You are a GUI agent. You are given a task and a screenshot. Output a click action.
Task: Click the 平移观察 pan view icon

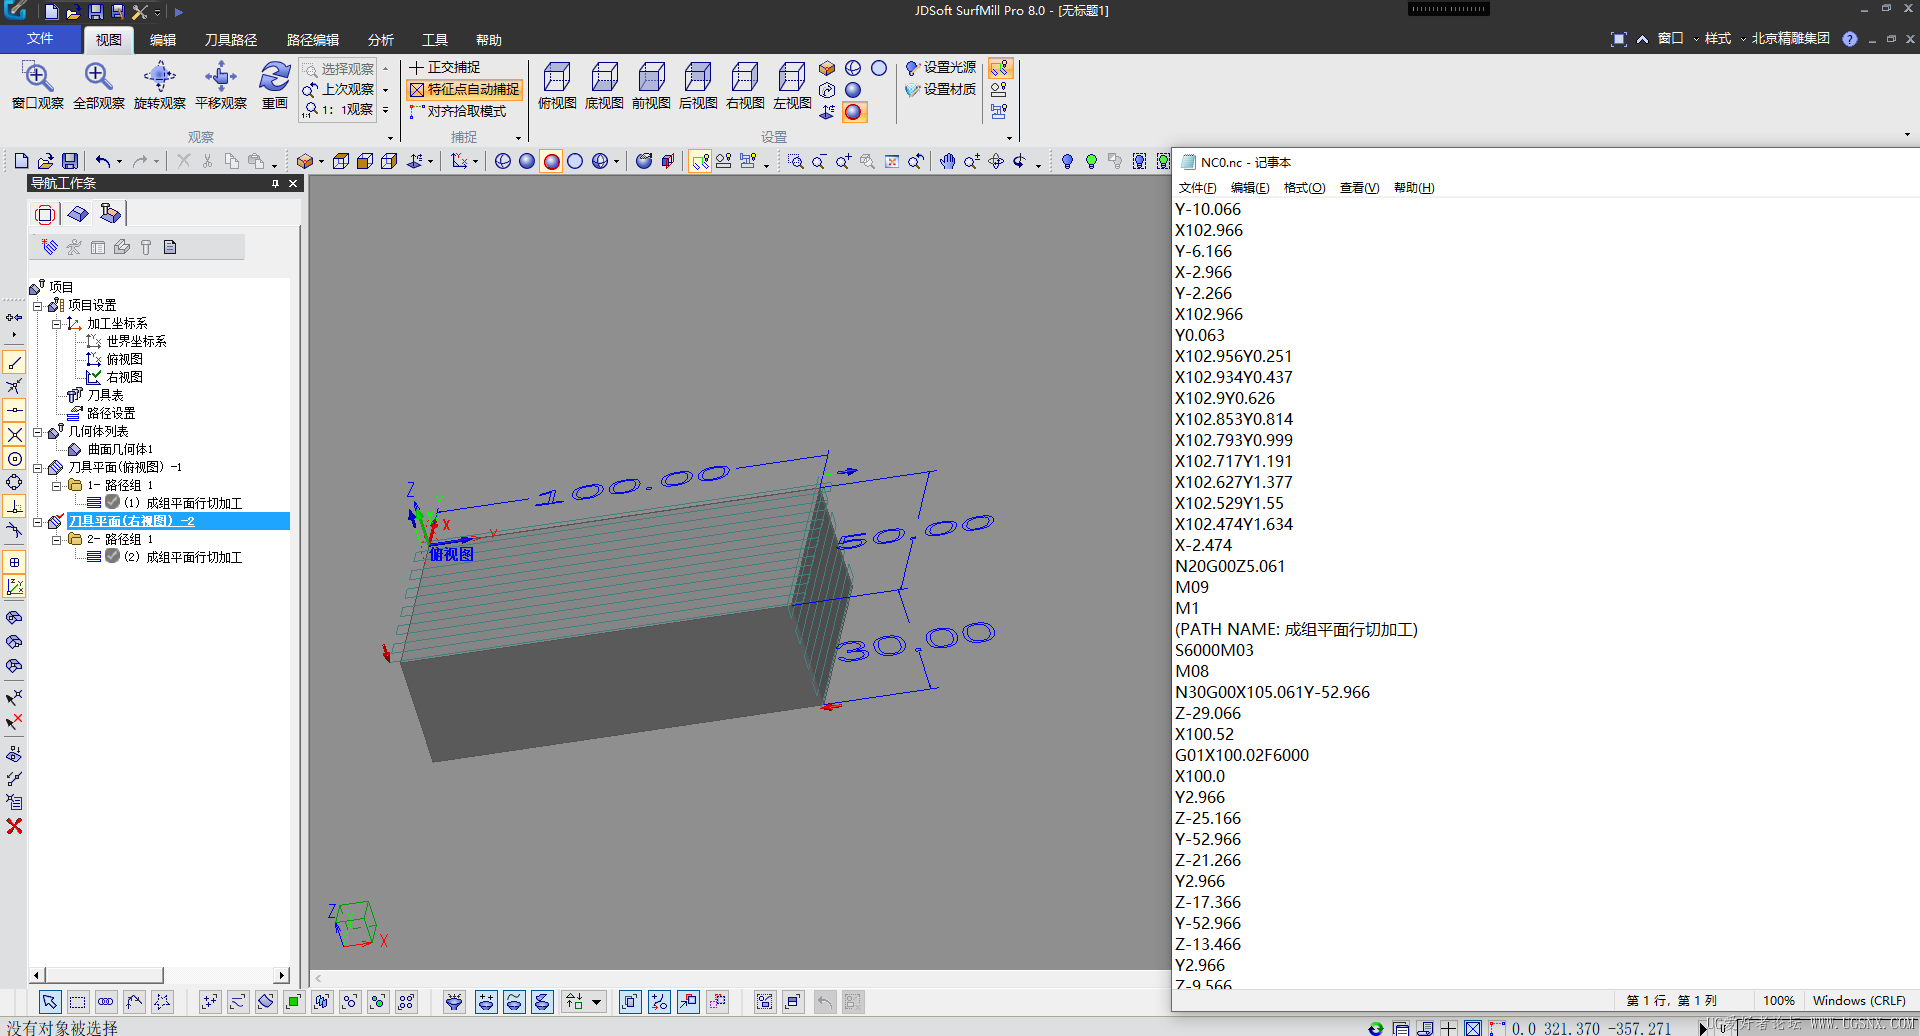click(x=220, y=78)
